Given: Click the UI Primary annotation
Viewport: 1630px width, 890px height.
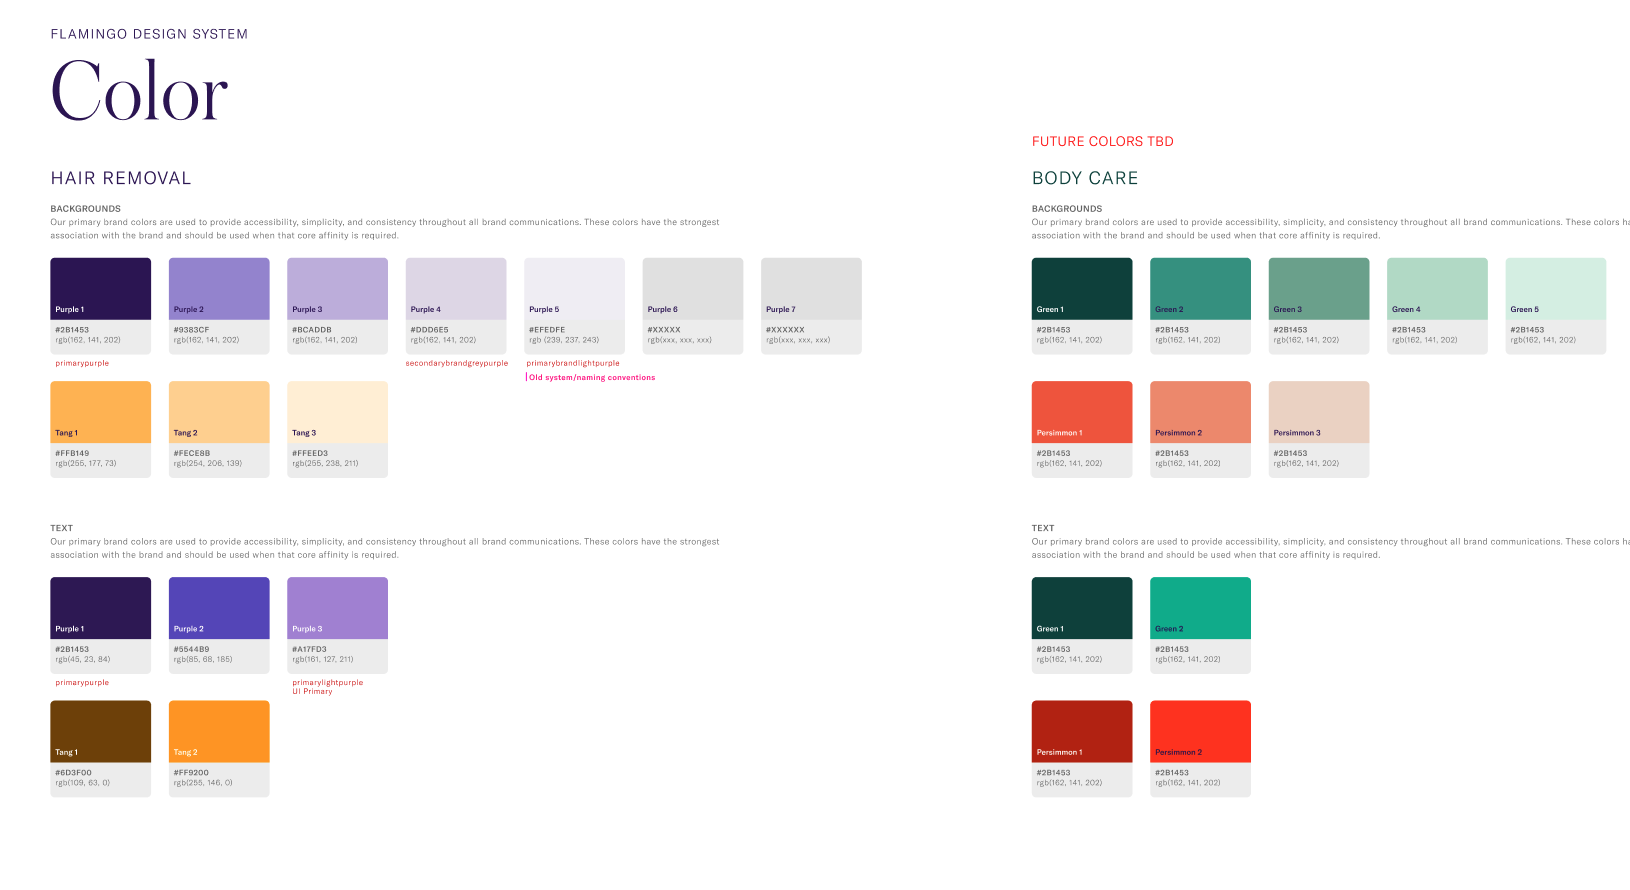Looking at the screenshot, I should pos(312,691).
